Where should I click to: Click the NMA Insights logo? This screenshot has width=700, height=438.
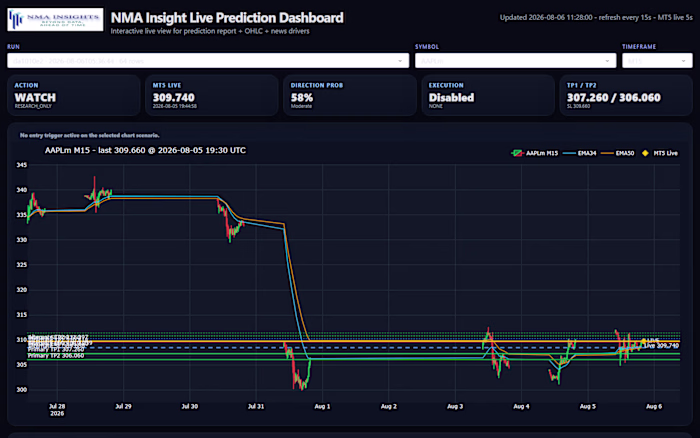click(x=55, y=20)
